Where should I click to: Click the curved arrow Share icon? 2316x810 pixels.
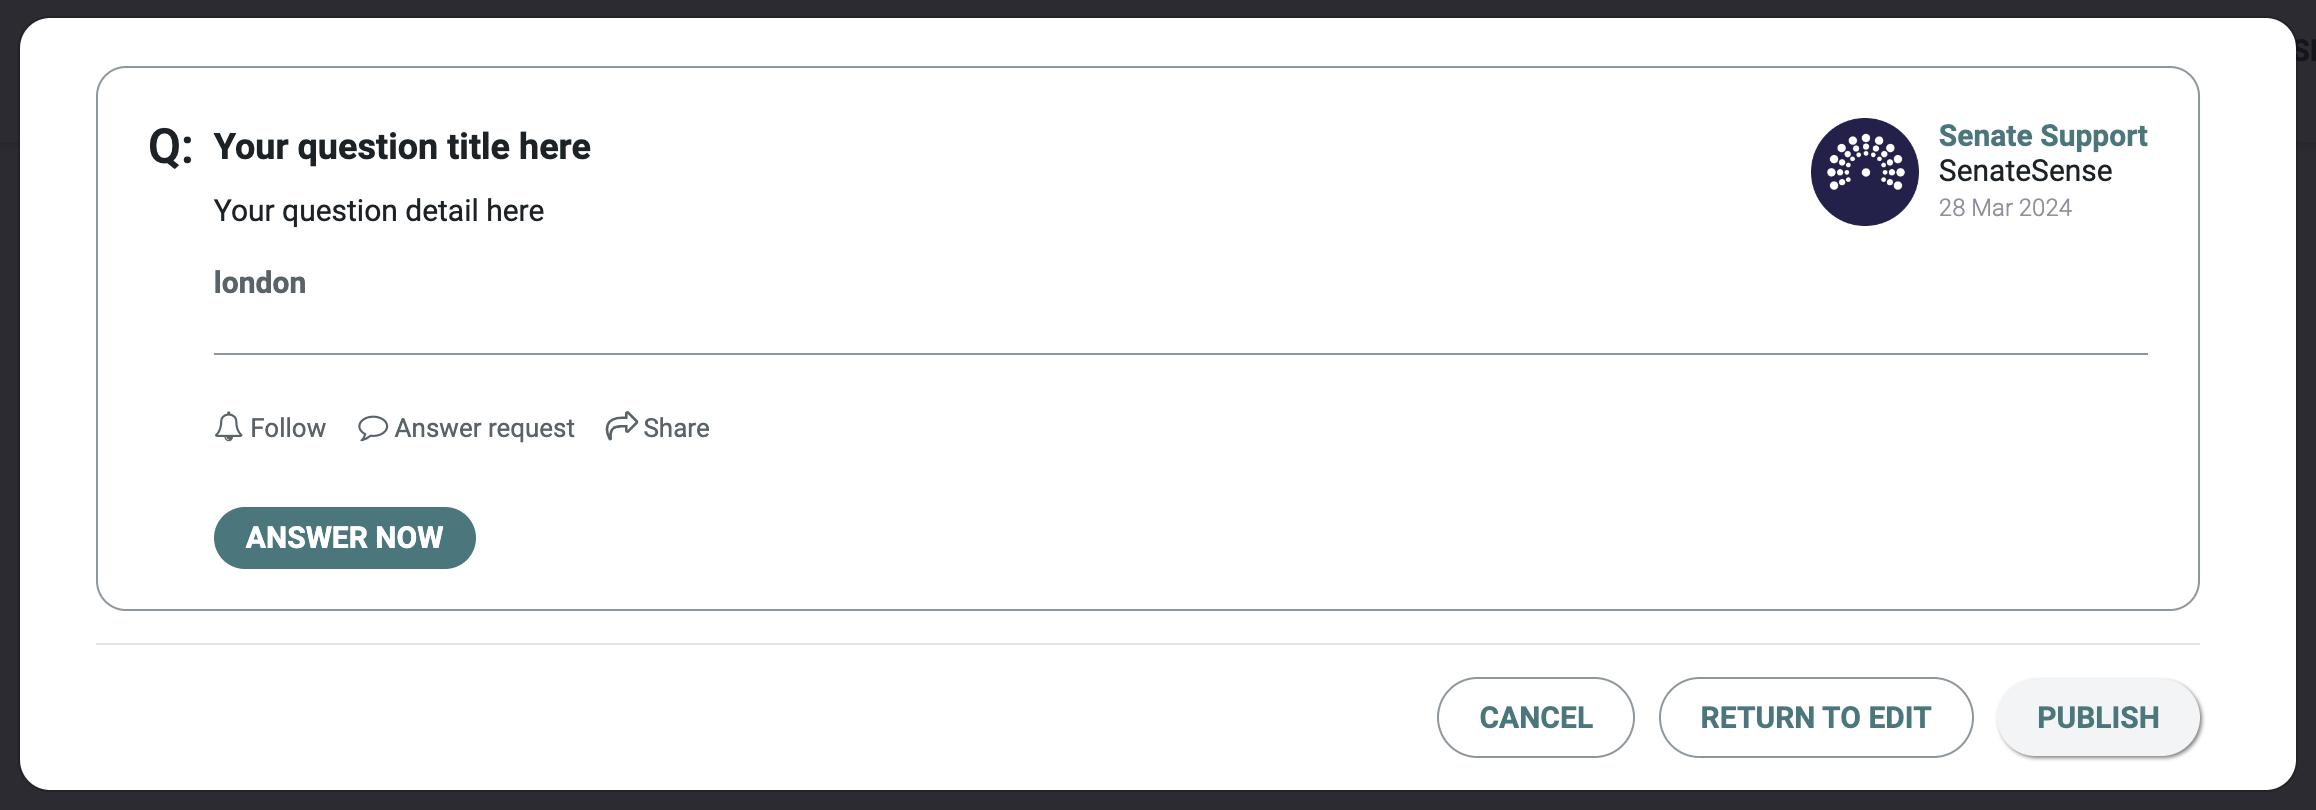(621, 426)
